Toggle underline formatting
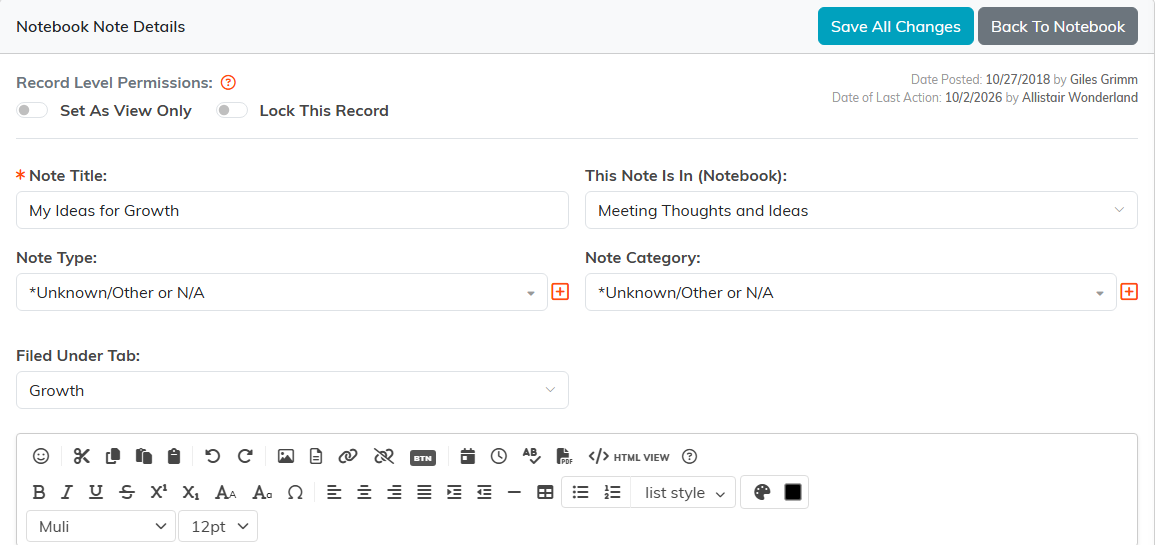 [x=96, y=493]
